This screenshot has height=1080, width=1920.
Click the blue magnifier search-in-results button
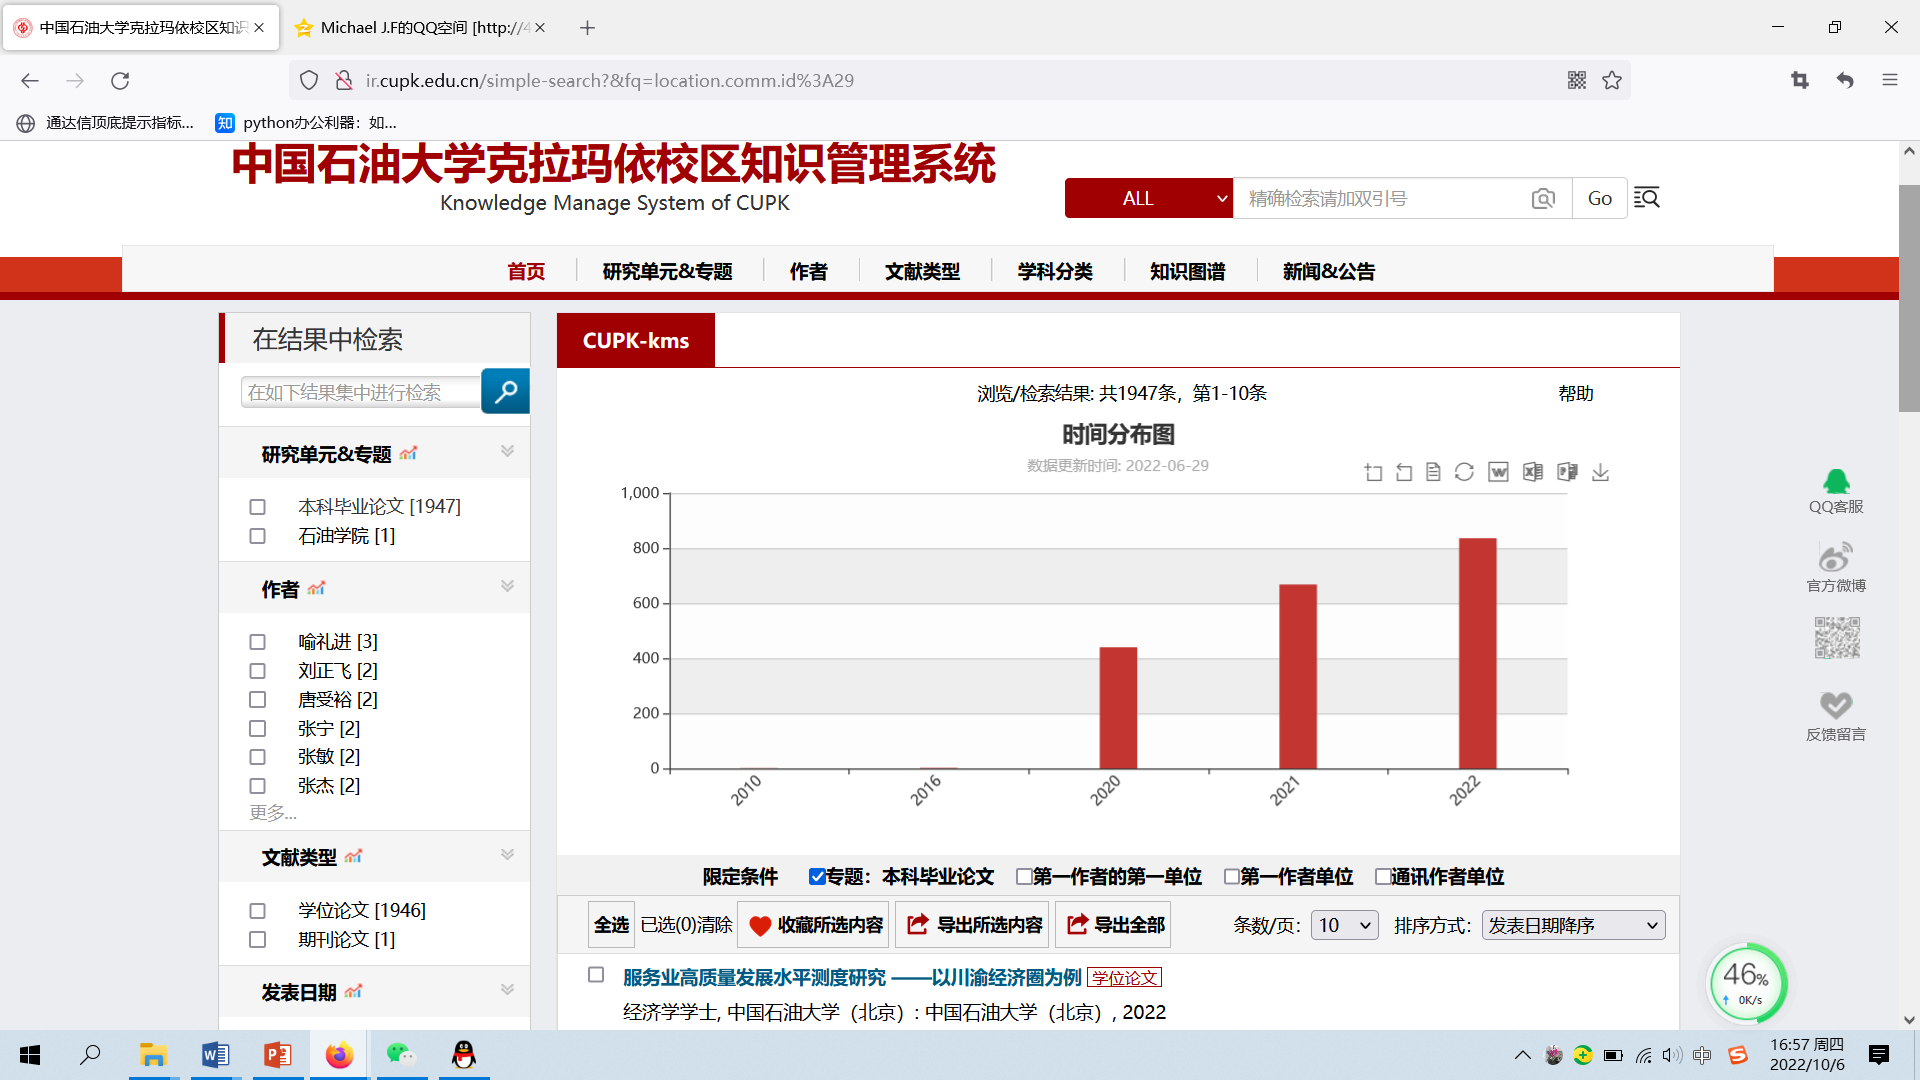point(505,391)
